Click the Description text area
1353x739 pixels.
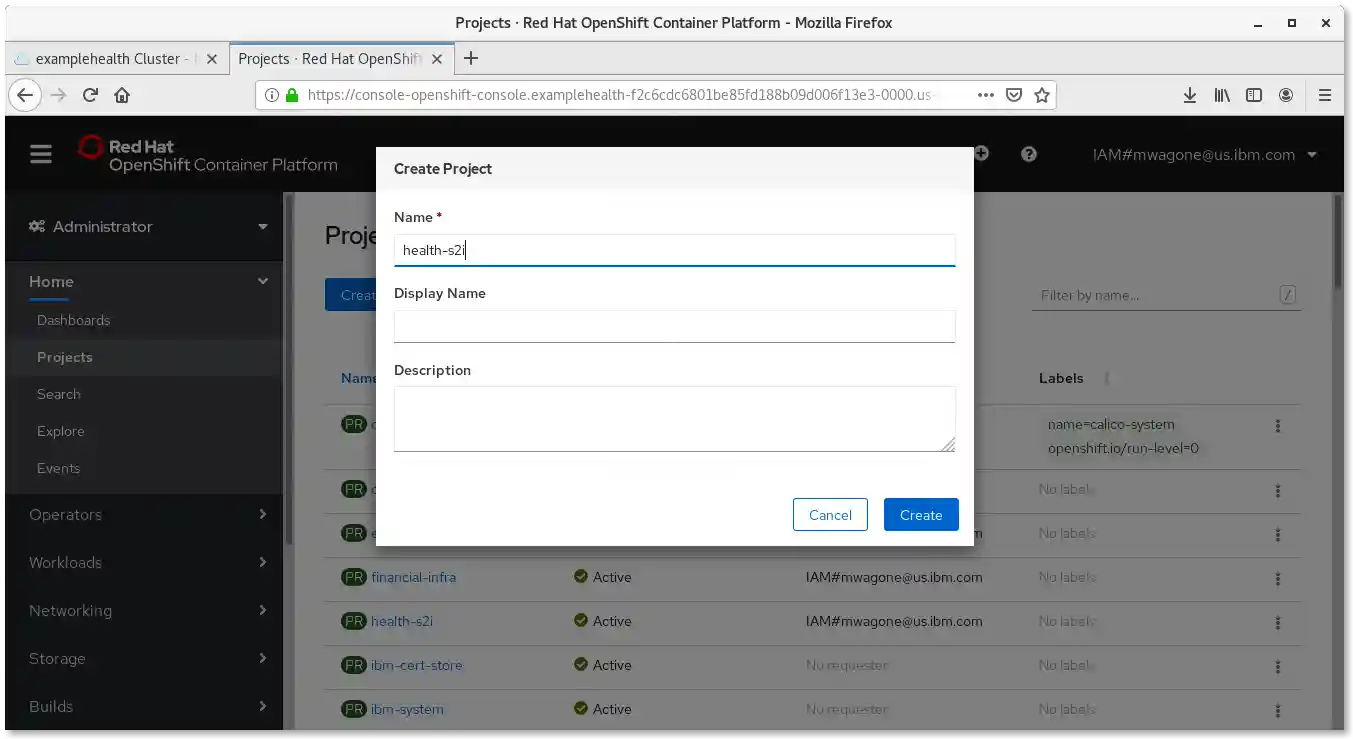(674, 418)
